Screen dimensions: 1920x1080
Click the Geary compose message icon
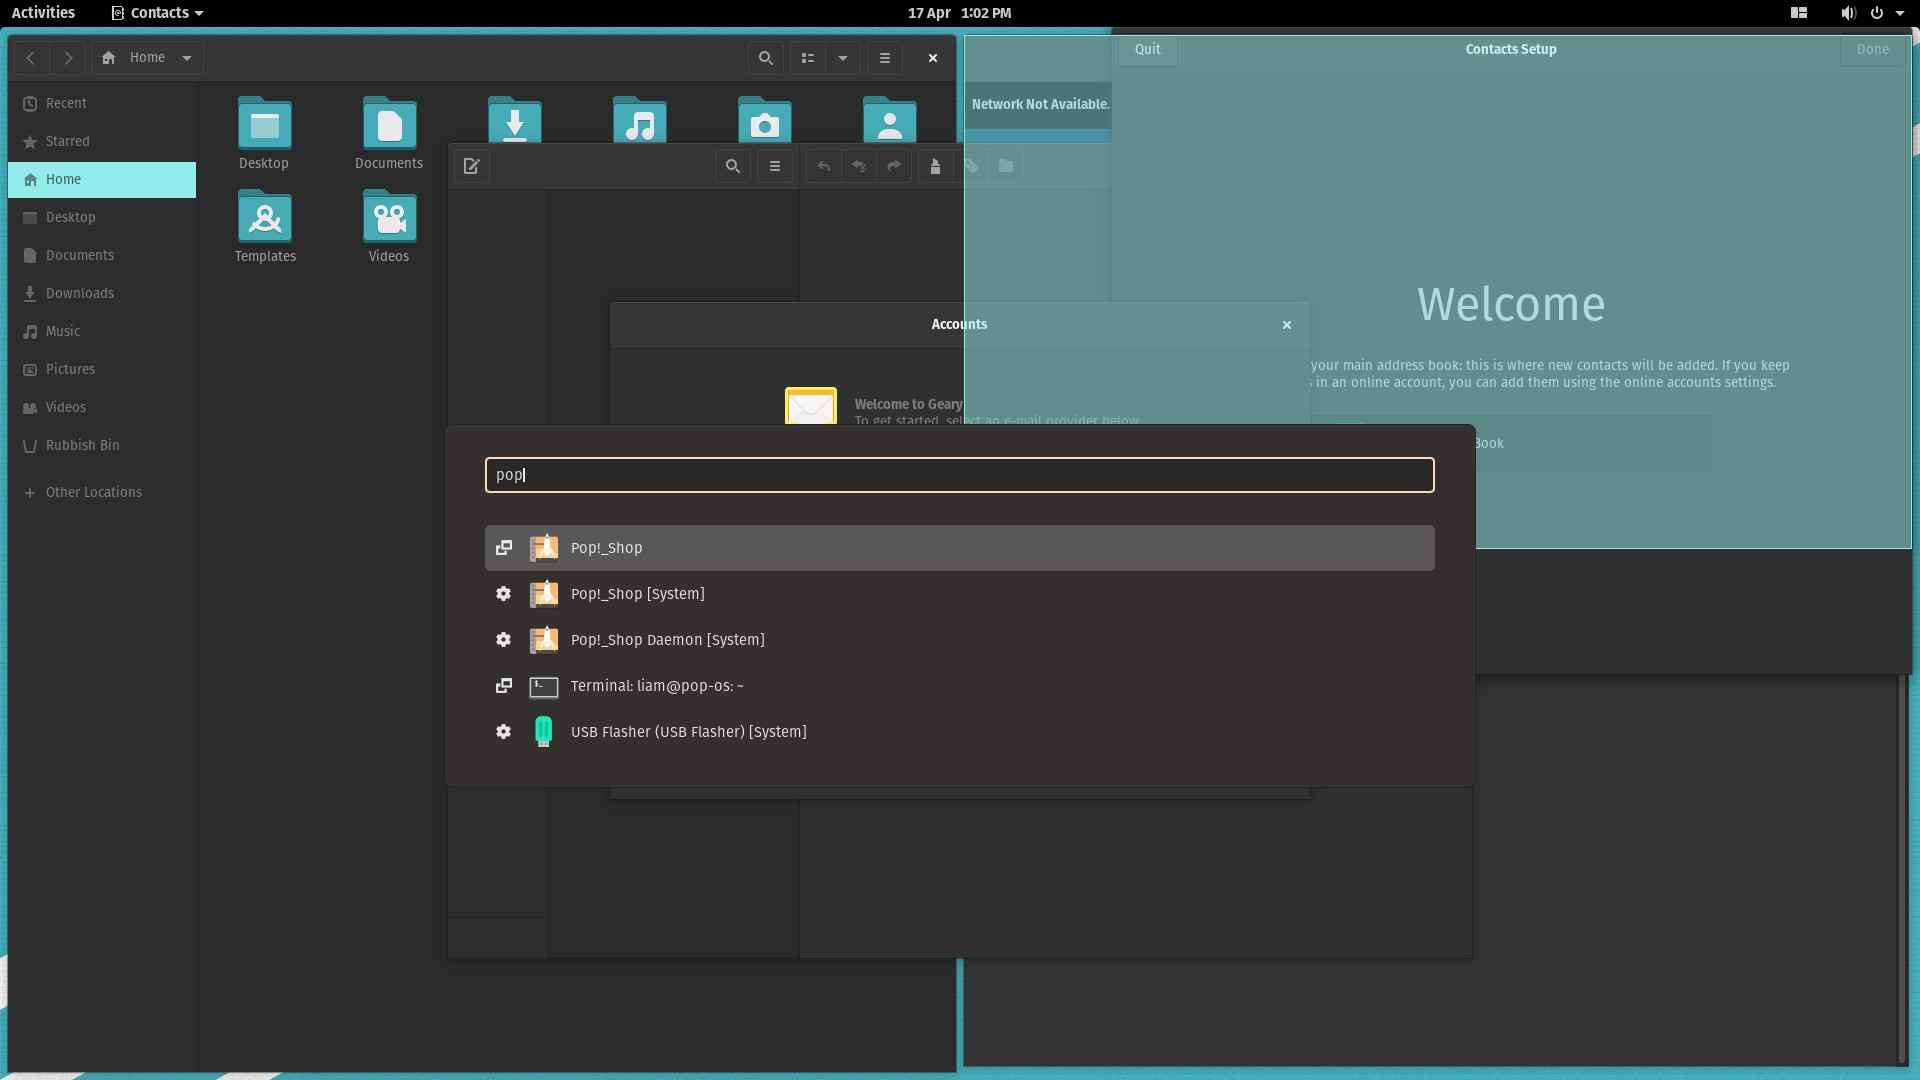pos(472,166)
